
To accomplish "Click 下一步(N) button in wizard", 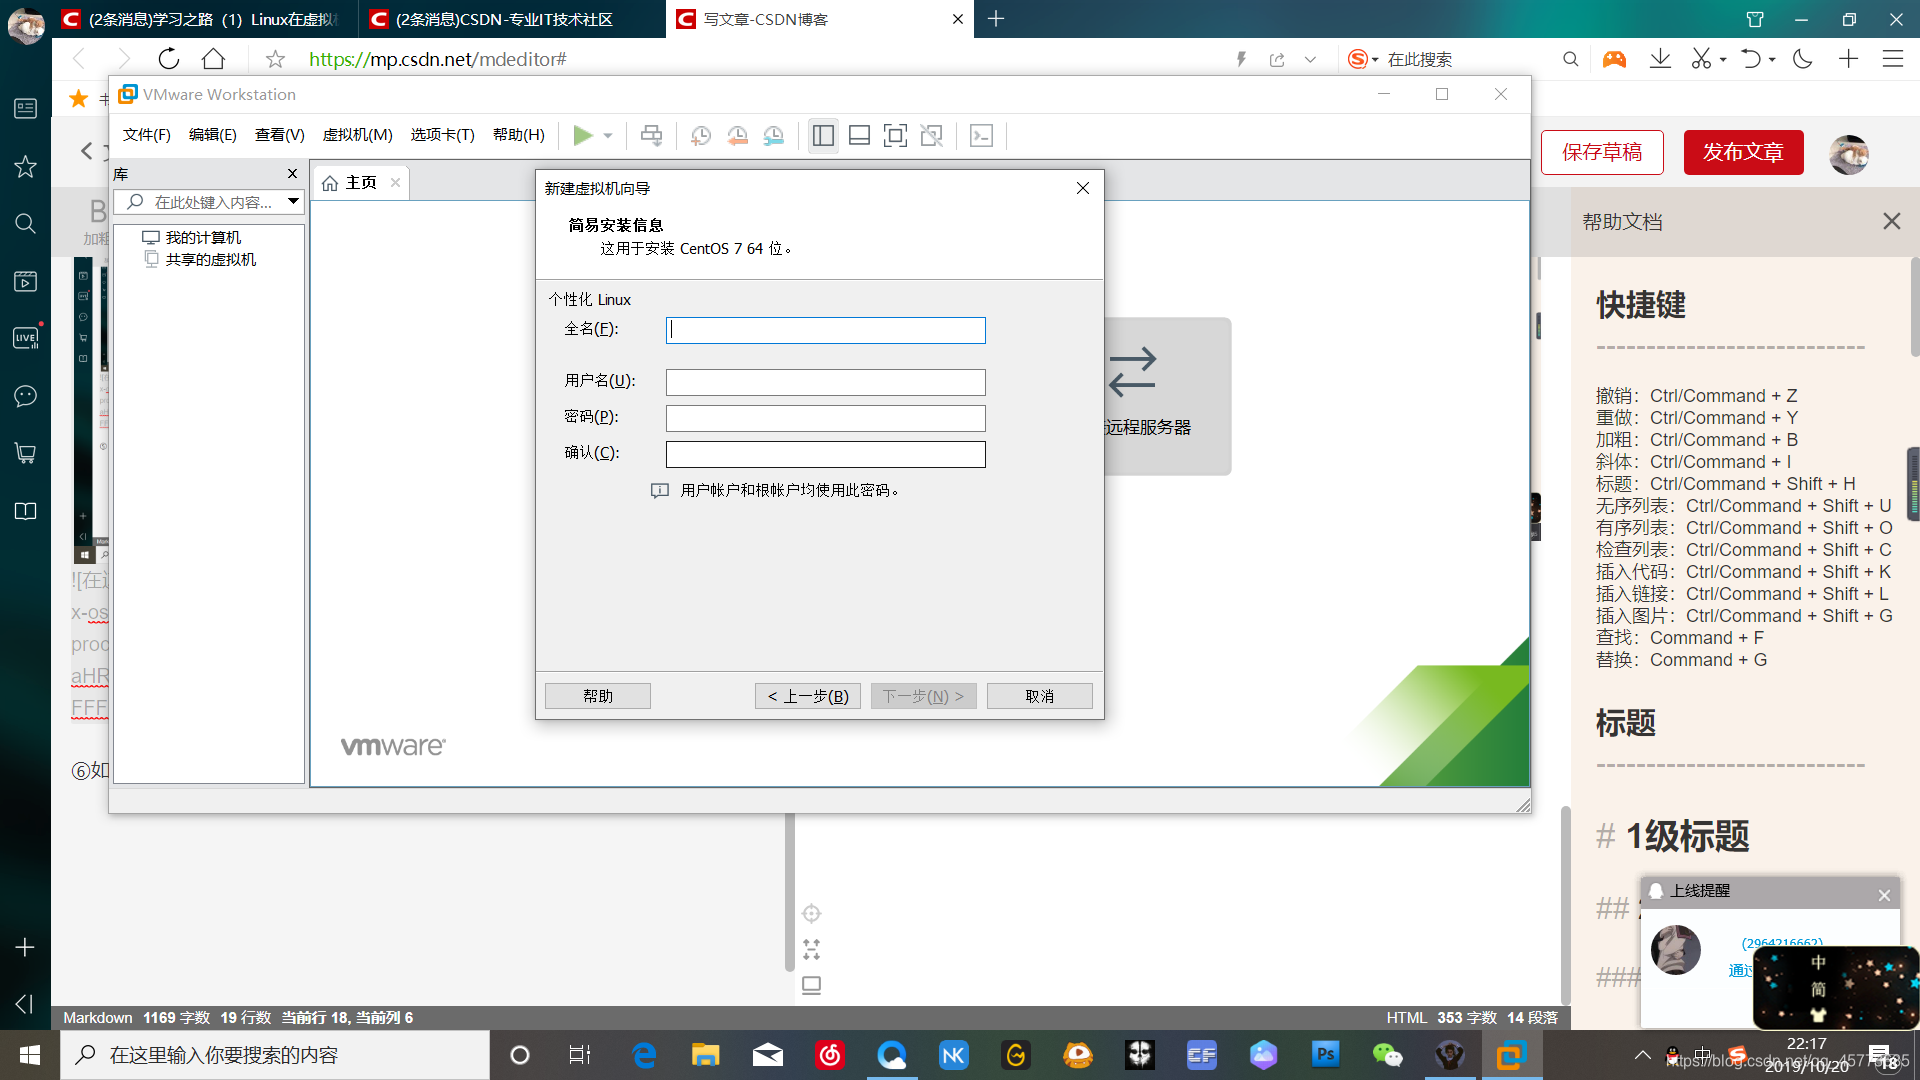I will tap(923, 696).
